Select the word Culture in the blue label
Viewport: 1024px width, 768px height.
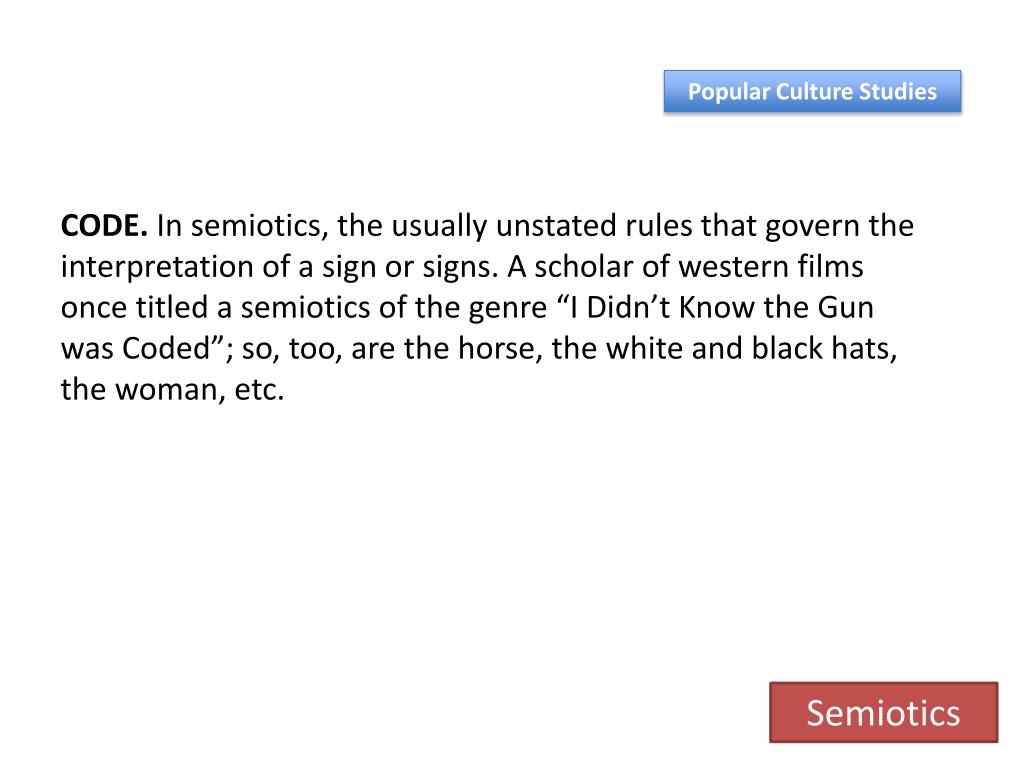coord(814,91)
